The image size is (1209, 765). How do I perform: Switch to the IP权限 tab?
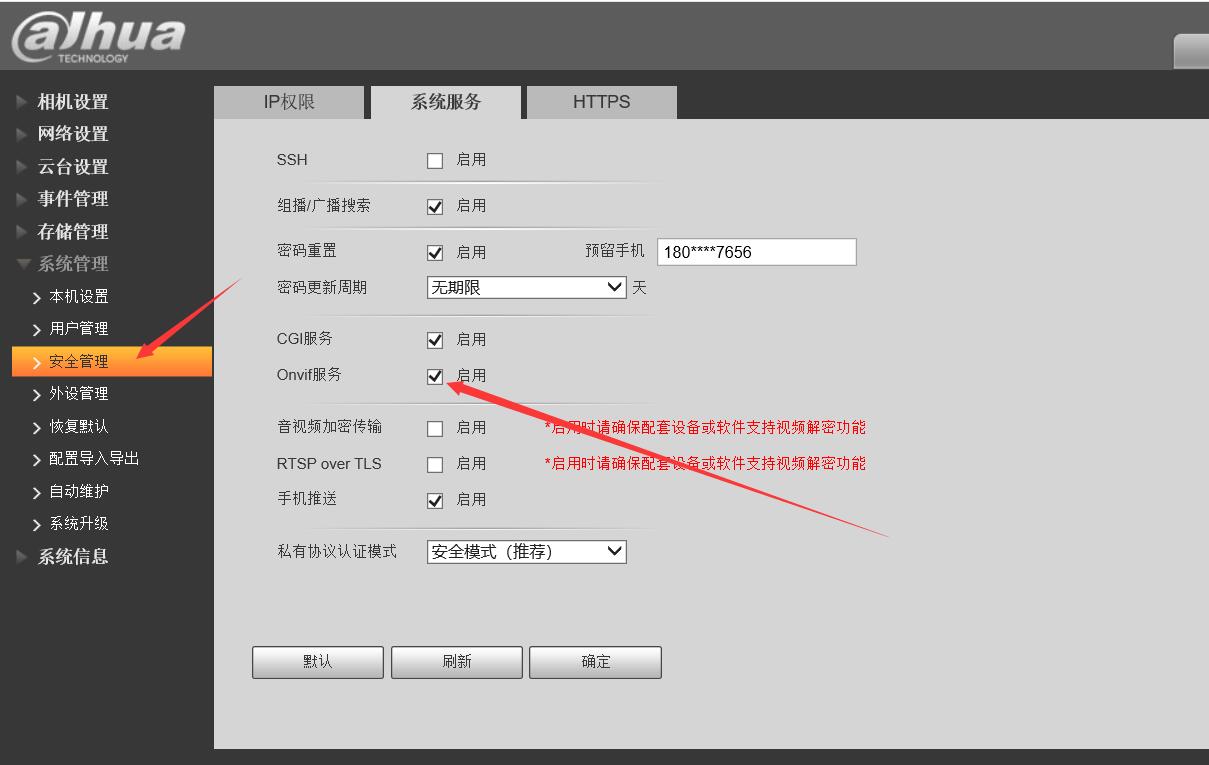289,102
